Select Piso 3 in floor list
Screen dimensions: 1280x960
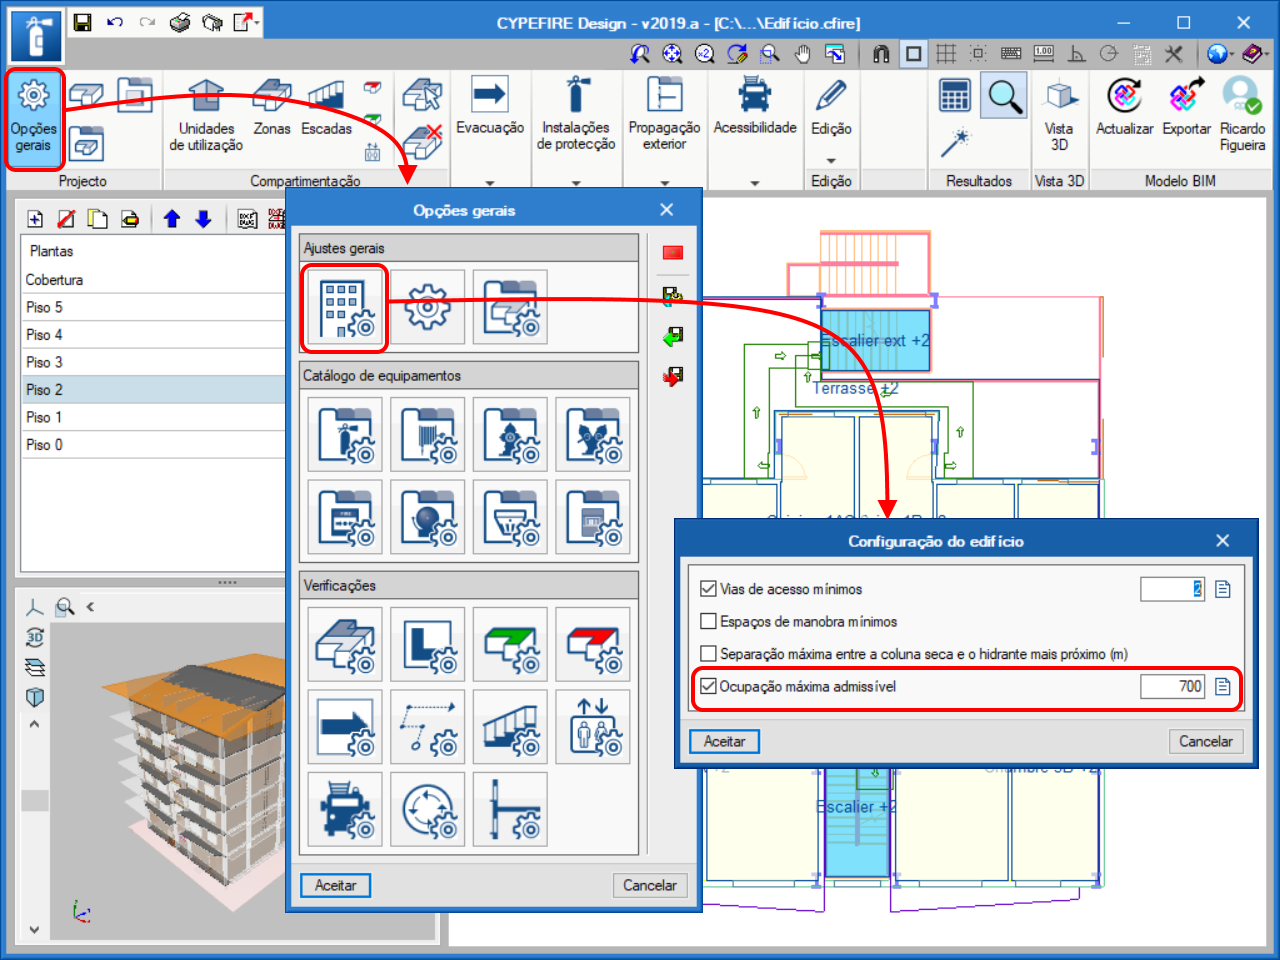tap(153, 362)
